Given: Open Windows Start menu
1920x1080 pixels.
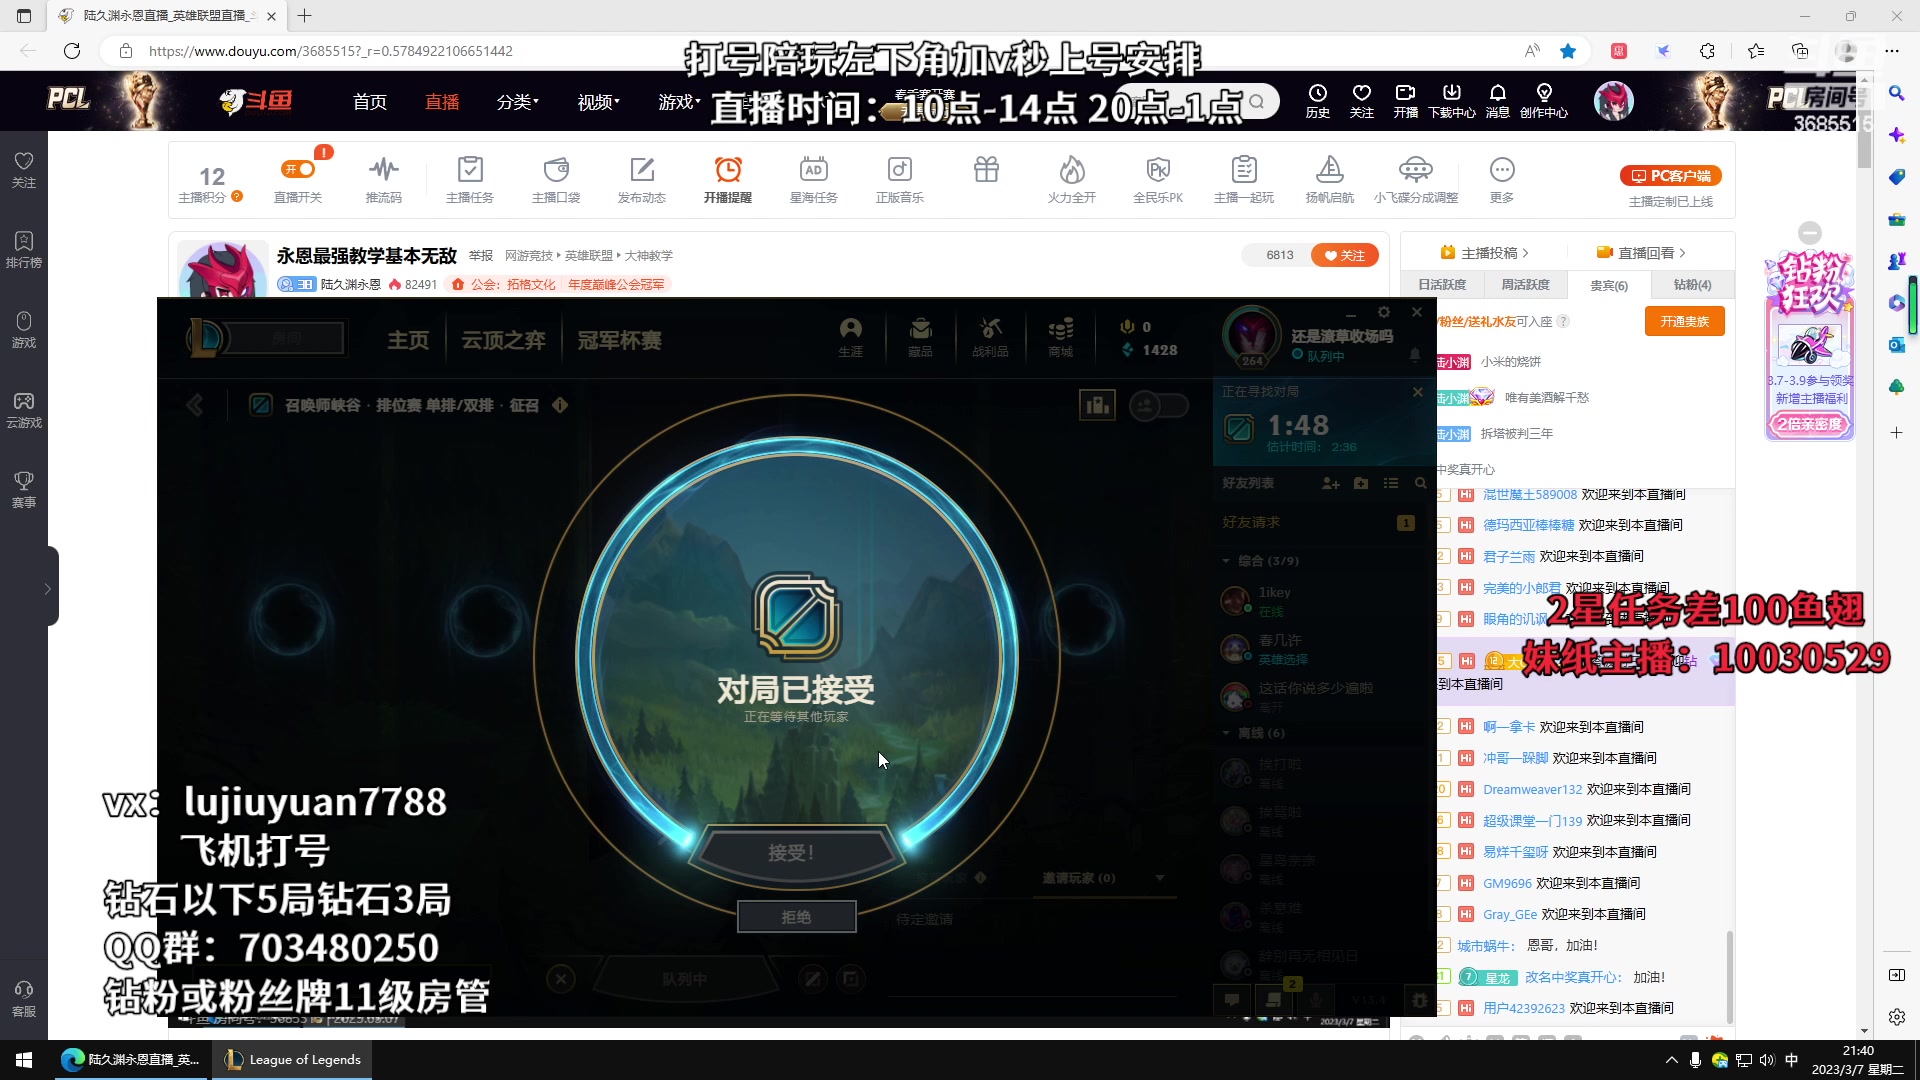Looking at the screenshot, I should (x=24, y=1060).
